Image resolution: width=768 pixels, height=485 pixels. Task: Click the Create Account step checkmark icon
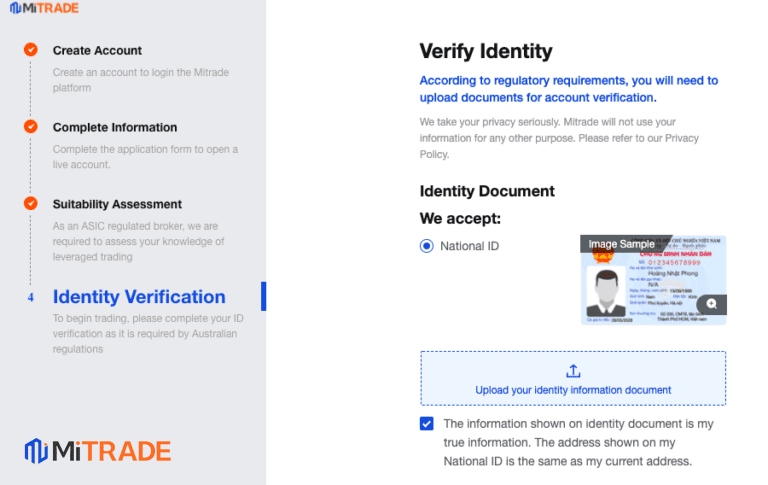tap(31, 50)
